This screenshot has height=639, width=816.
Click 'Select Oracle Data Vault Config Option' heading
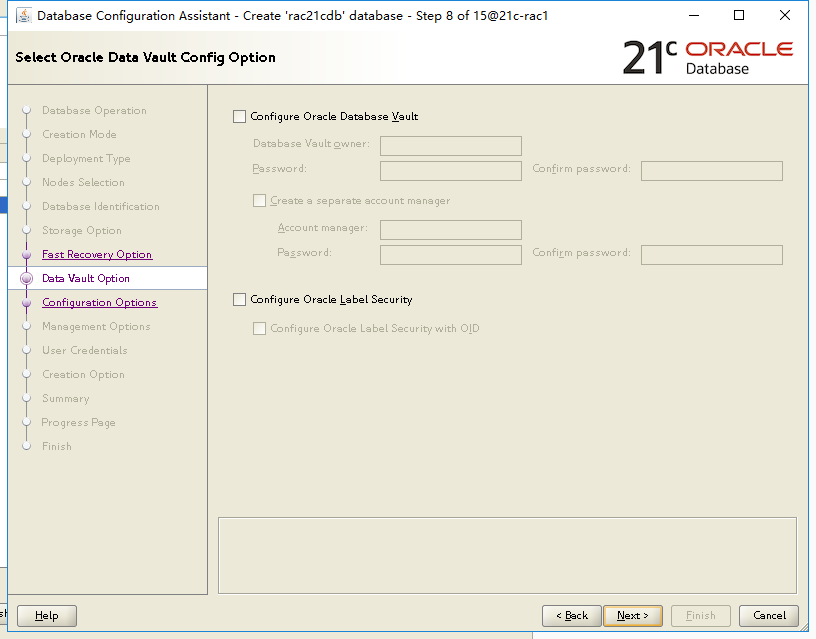tap(145, 58)
